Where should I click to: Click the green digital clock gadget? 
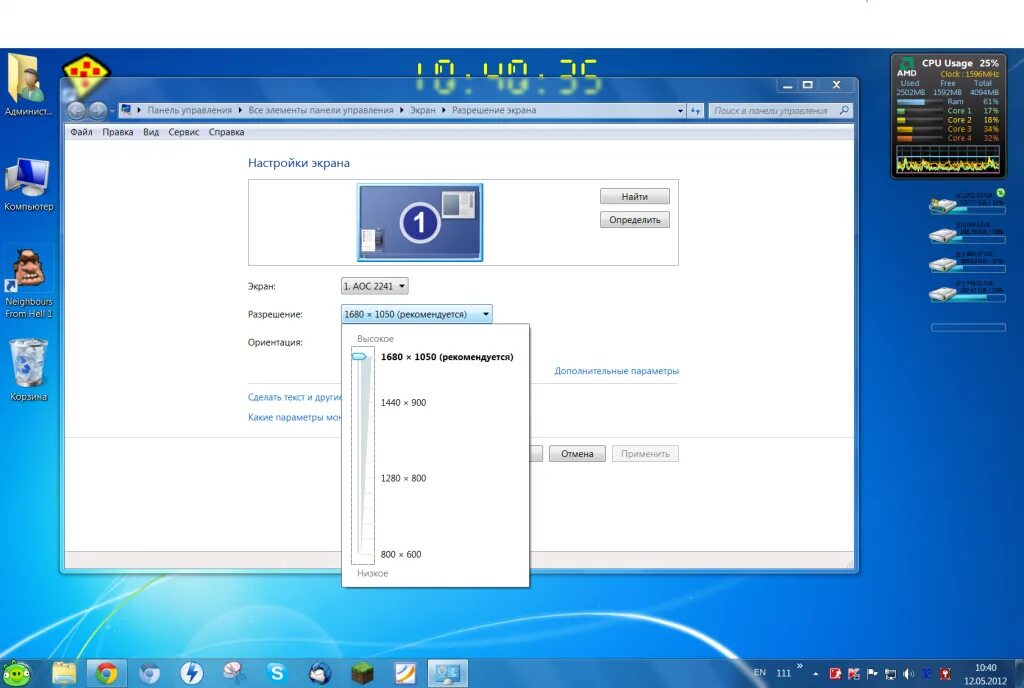pyautogui.click(x=507, y=77)
